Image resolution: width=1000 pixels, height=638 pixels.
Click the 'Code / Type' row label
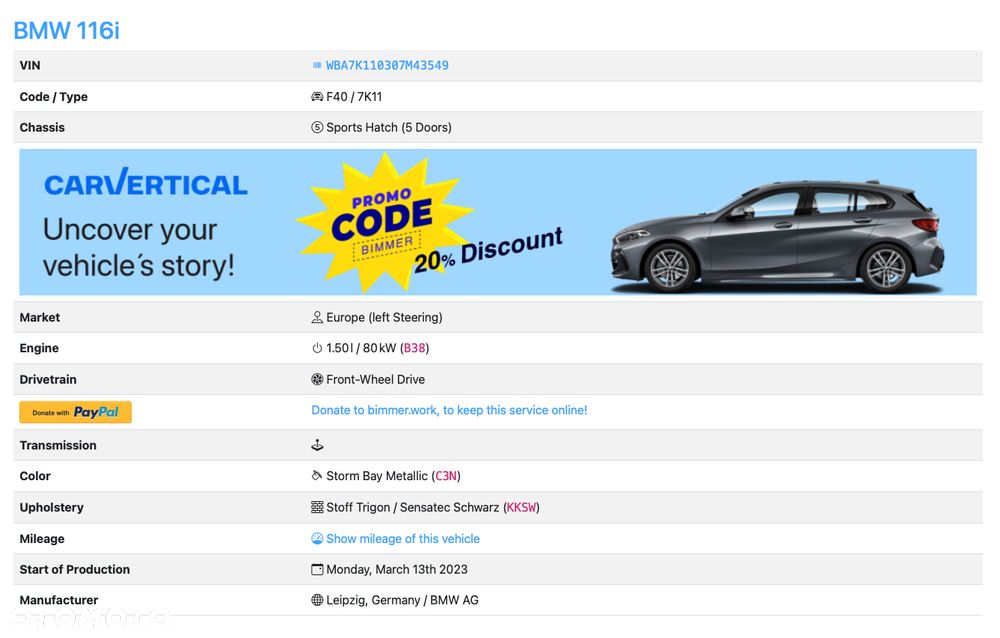[x=54, y=96]
